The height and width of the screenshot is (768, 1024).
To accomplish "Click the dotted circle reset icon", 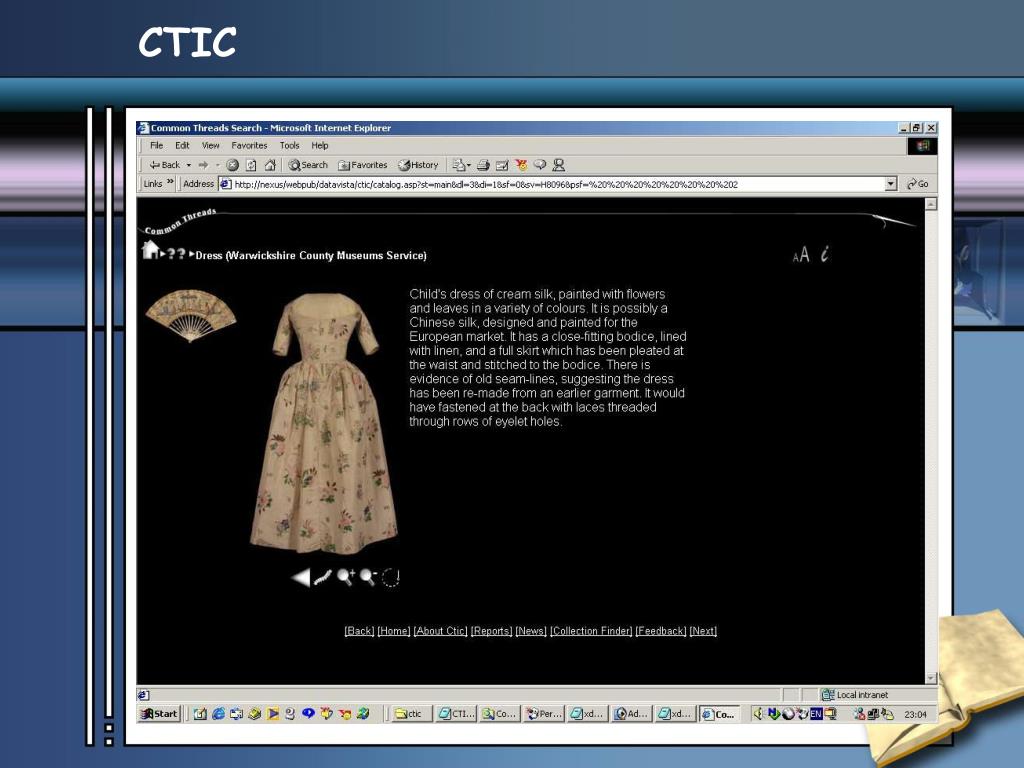I will point(391,577).
